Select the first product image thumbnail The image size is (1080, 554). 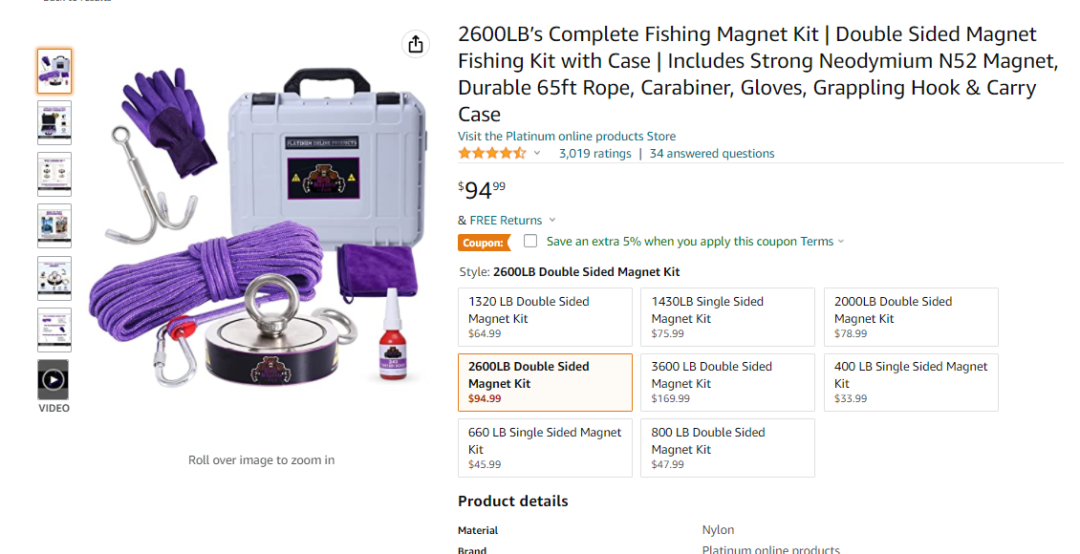pos(54,70)
